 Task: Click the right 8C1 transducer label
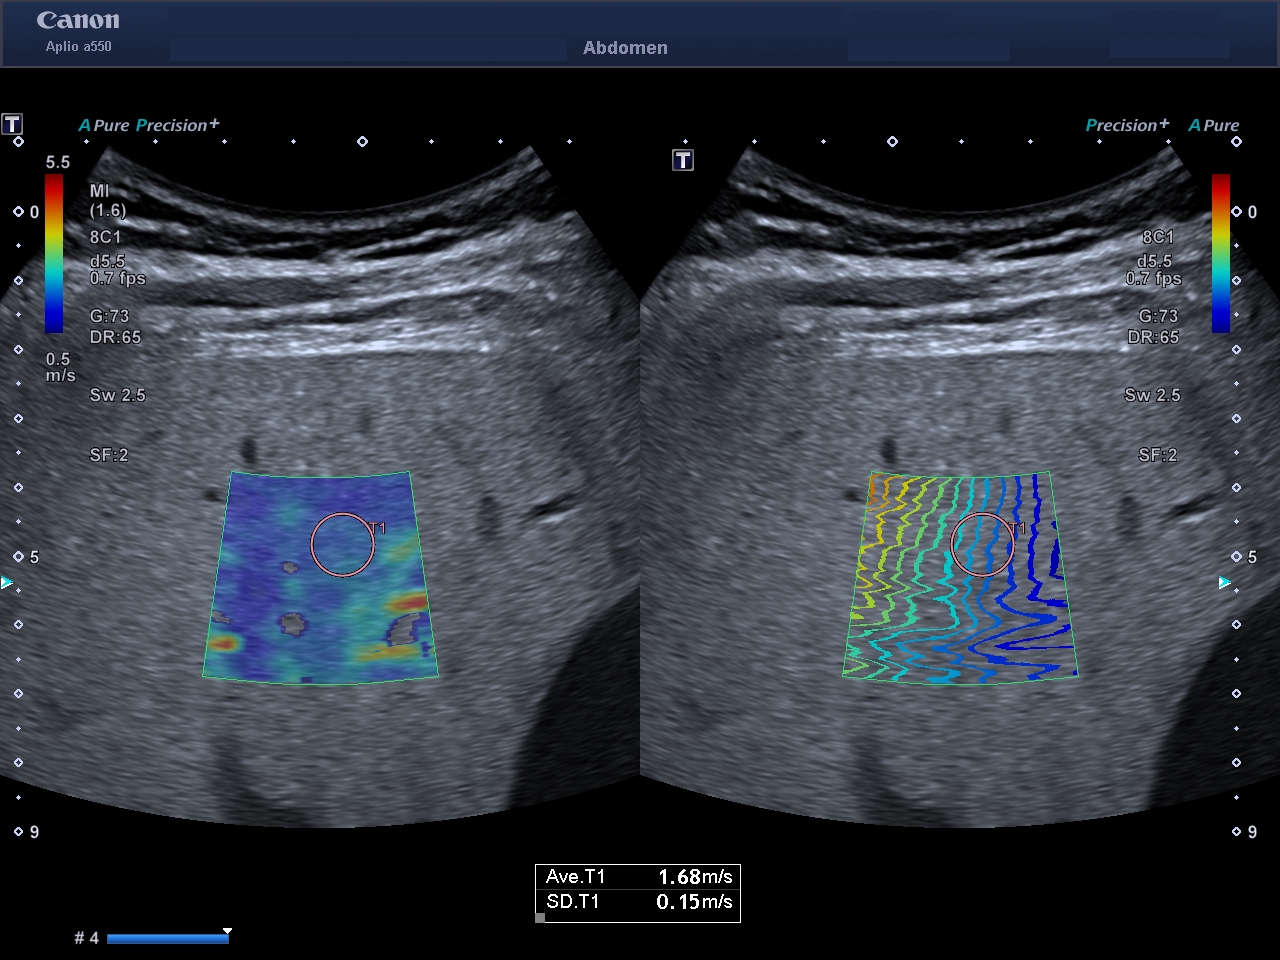[x=1158, y=237]
